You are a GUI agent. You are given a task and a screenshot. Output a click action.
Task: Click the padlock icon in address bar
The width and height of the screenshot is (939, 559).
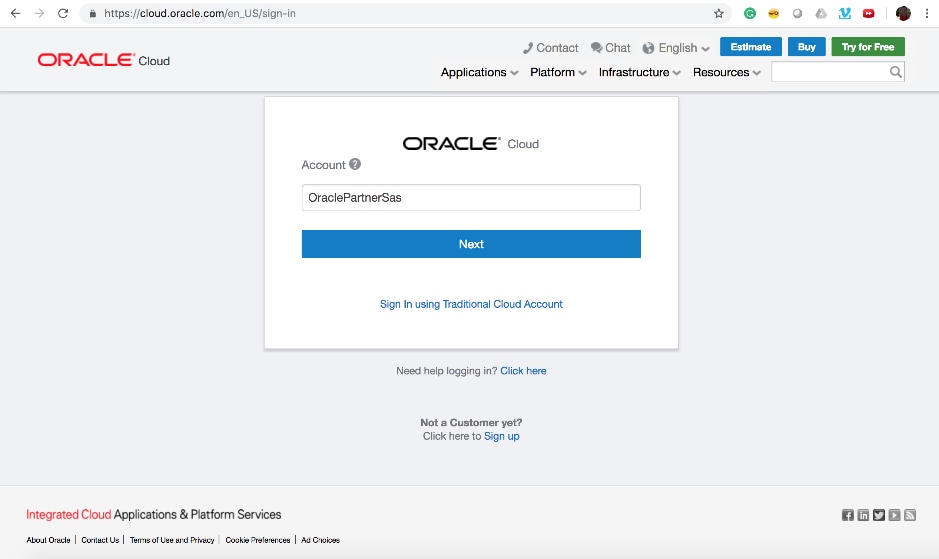[93, 13]
